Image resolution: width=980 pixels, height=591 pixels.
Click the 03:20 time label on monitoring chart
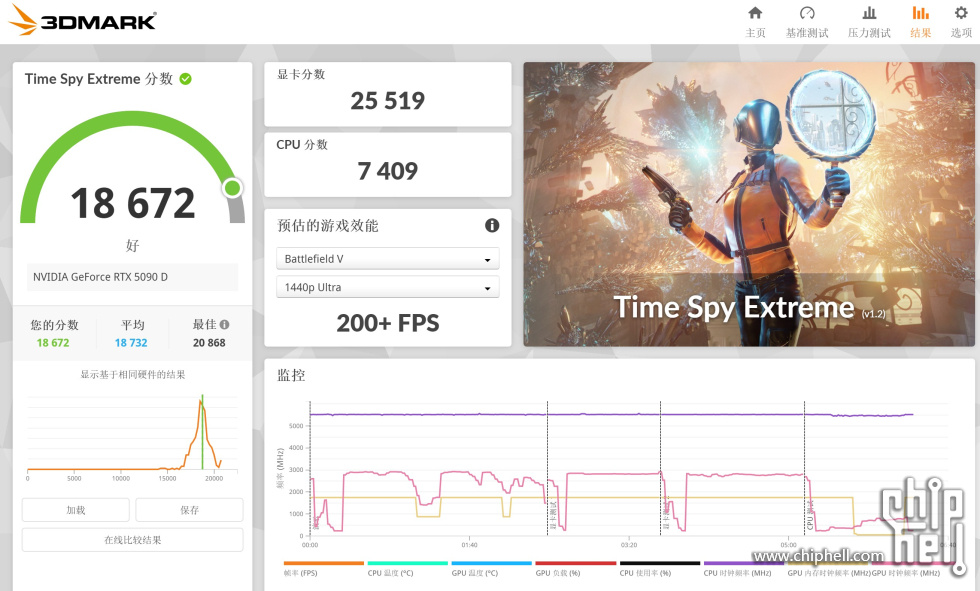click(629, 545)
